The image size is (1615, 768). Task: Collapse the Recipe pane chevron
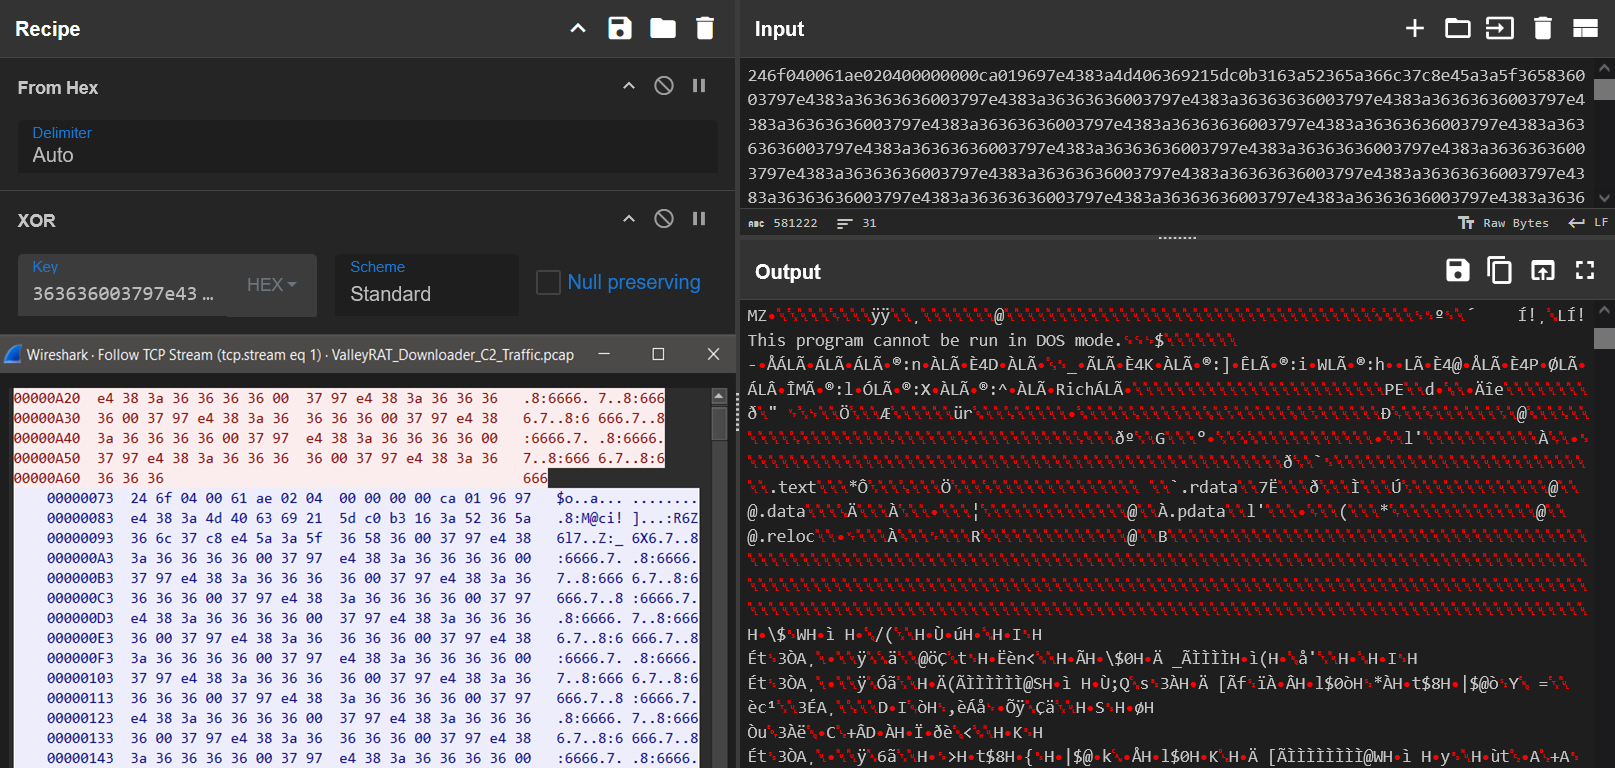578,28
